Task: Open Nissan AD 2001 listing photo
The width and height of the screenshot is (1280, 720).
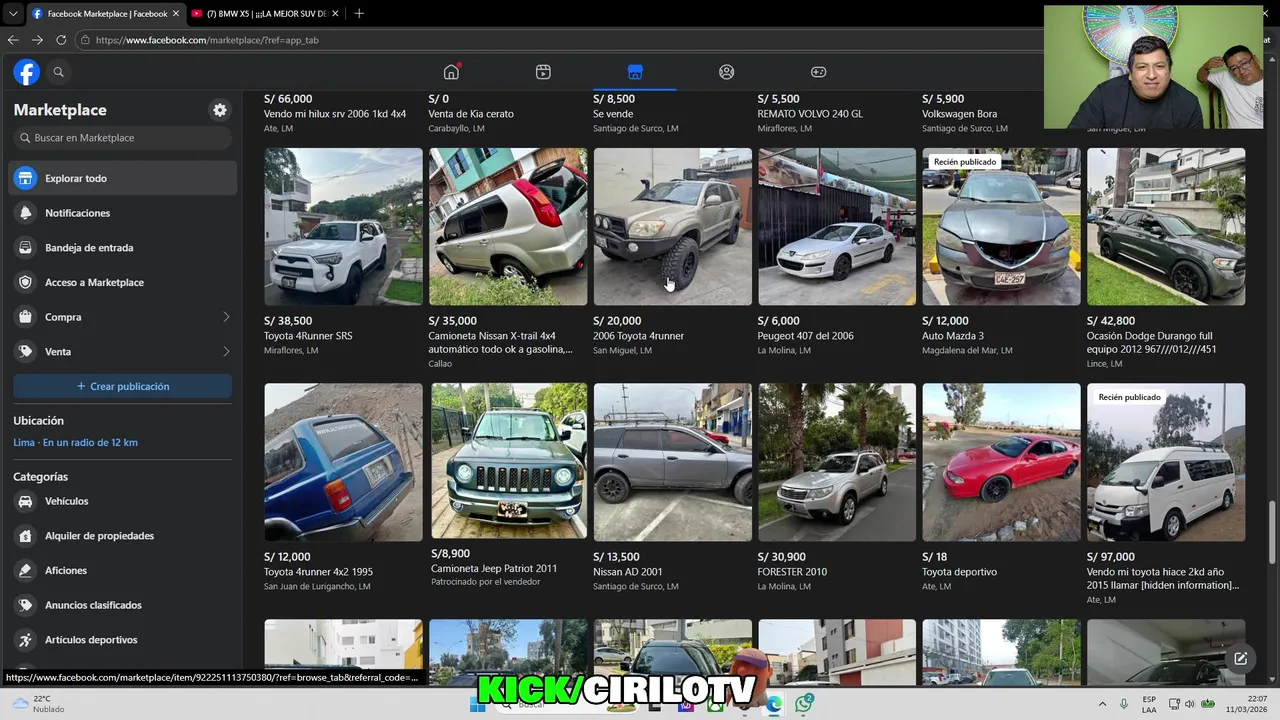Action: pyautogui.click(x=672, y=462)
